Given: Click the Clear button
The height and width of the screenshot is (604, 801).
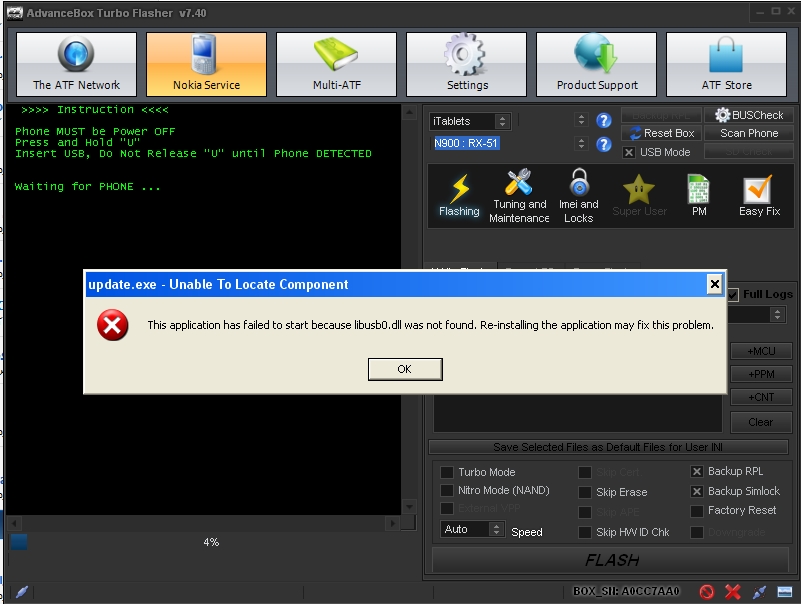Looking at the screenshot, I should click(761, 422).
